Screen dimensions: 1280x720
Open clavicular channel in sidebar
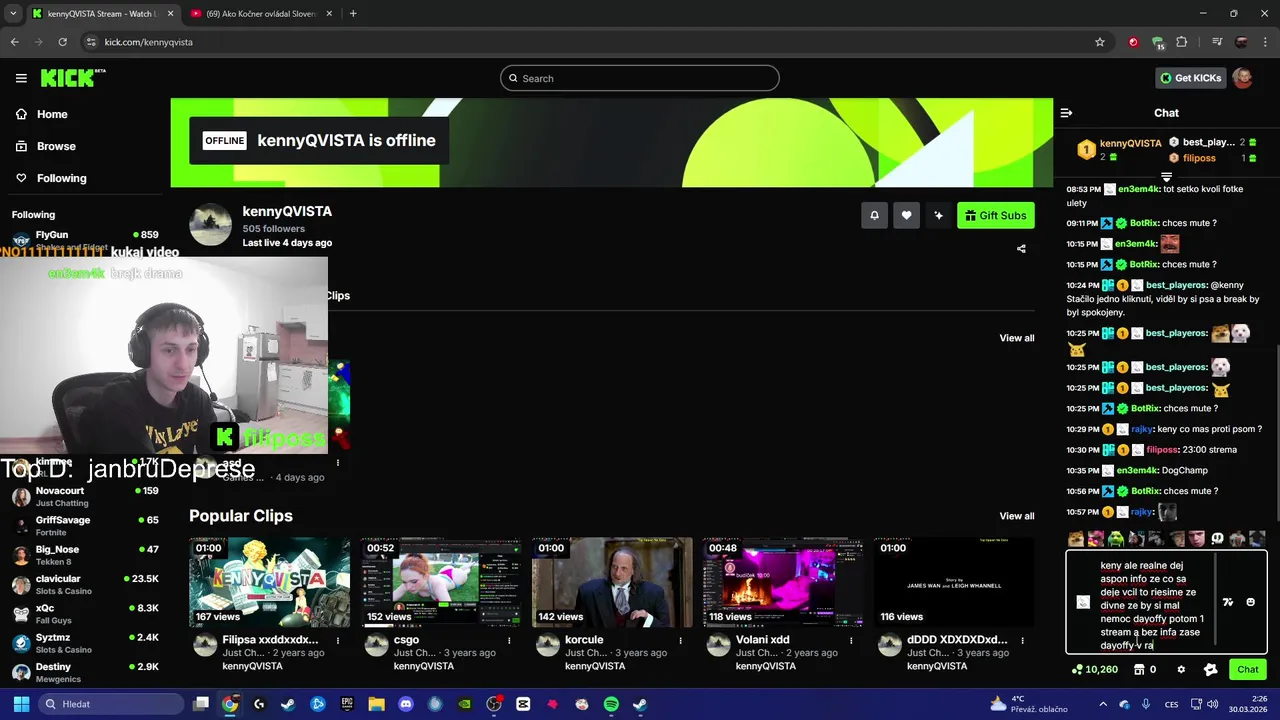[x=85, y=584]
